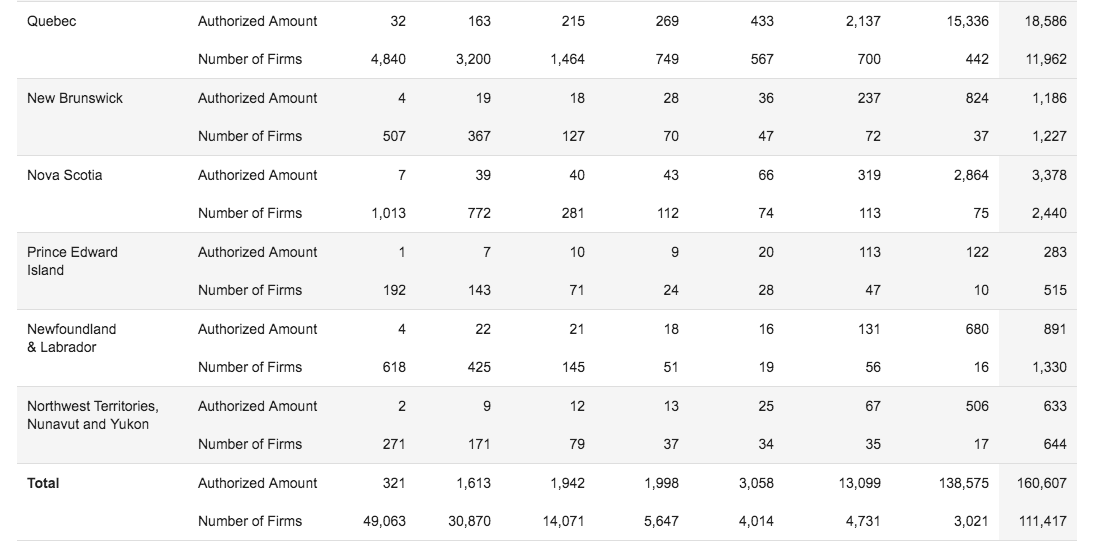Select total number of firms 111,417
Image resolution: width=1094 pixels, height=552 pixels.
(1043, 521)
